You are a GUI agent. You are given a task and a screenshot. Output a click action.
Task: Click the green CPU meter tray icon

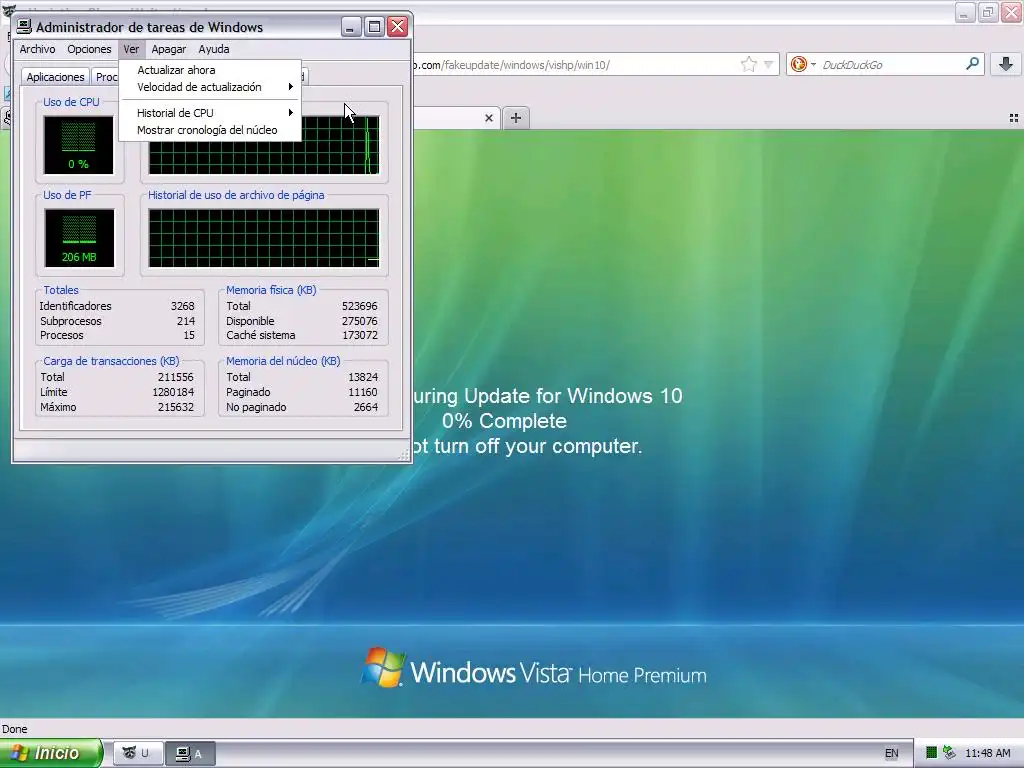pos(932,753)
